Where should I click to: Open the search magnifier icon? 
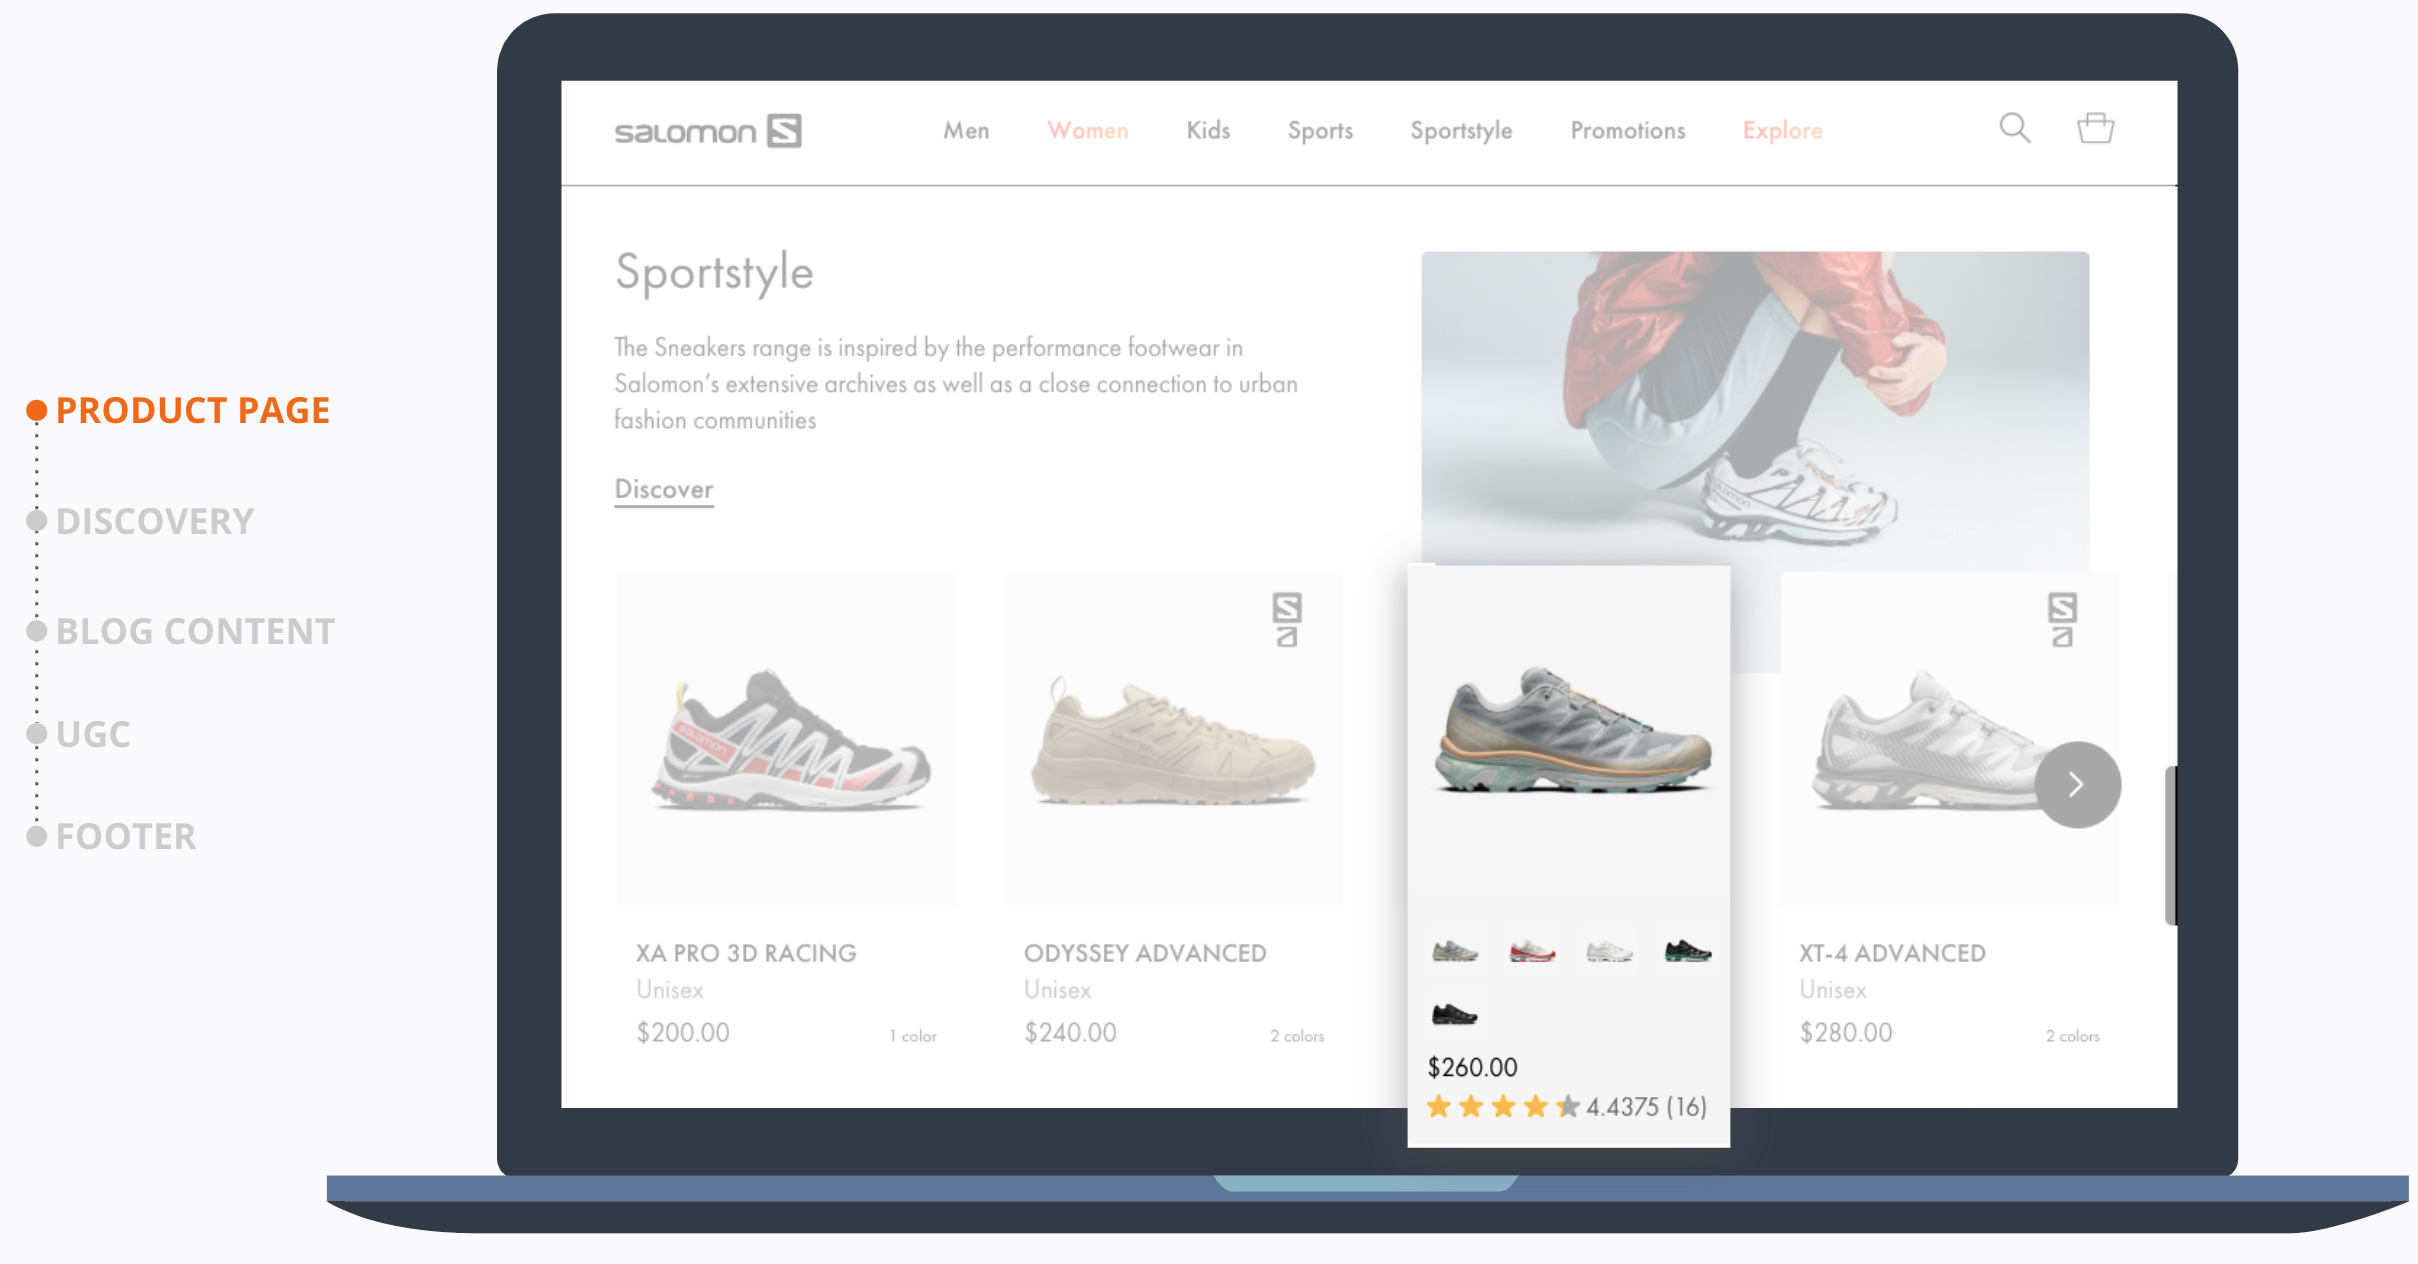(x=2014, y=128)
